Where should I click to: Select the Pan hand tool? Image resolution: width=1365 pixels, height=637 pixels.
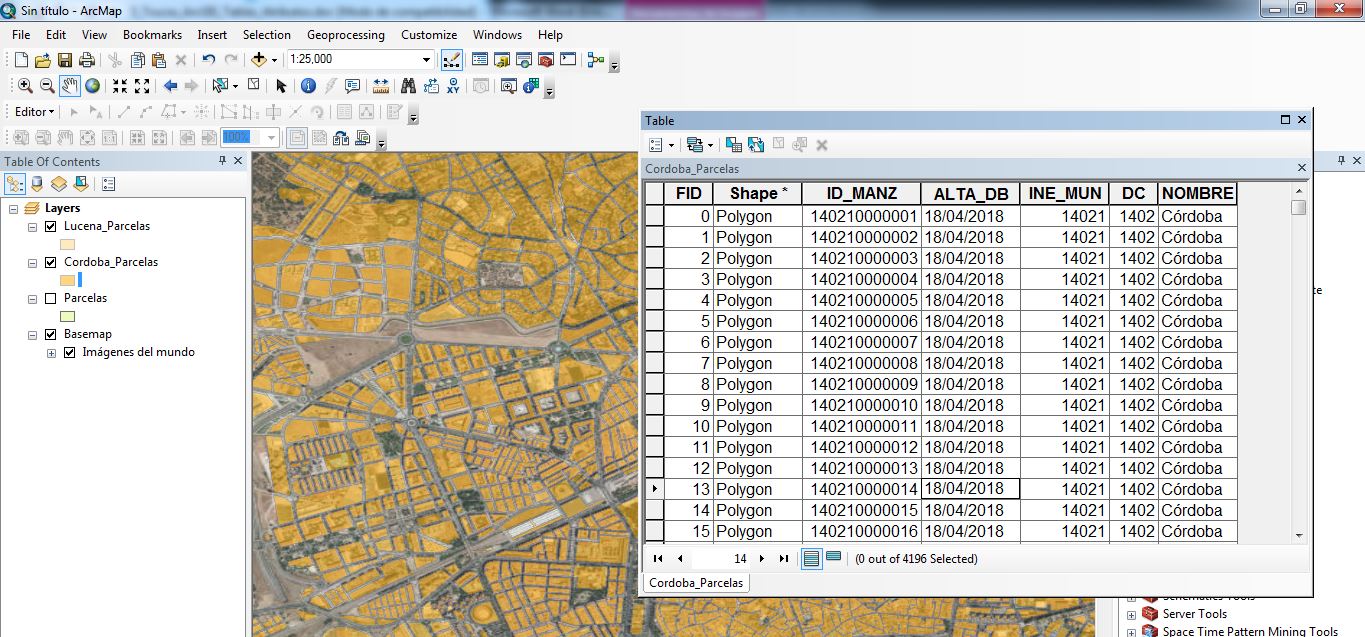point(69,86)
